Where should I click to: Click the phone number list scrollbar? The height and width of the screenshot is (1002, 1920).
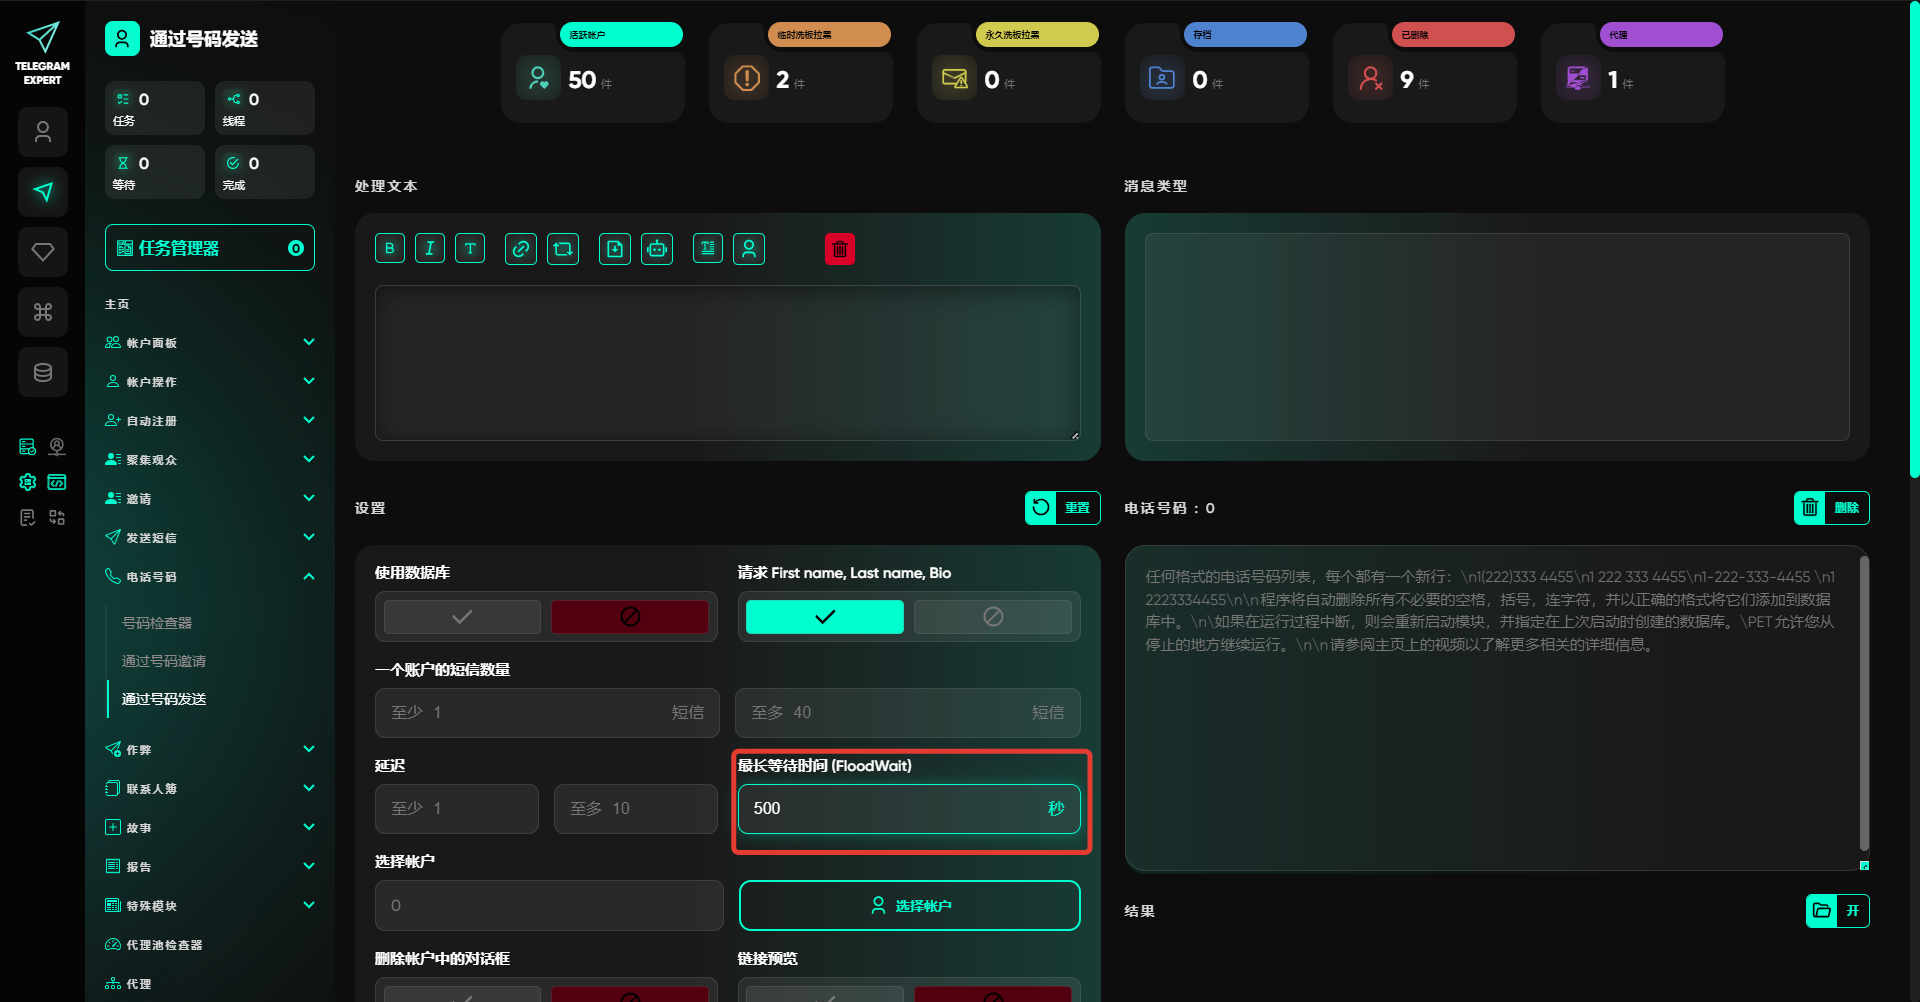1864,700
